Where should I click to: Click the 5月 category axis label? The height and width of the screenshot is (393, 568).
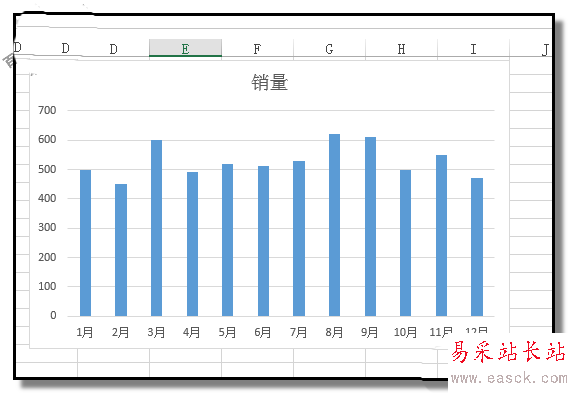[227, 332]
